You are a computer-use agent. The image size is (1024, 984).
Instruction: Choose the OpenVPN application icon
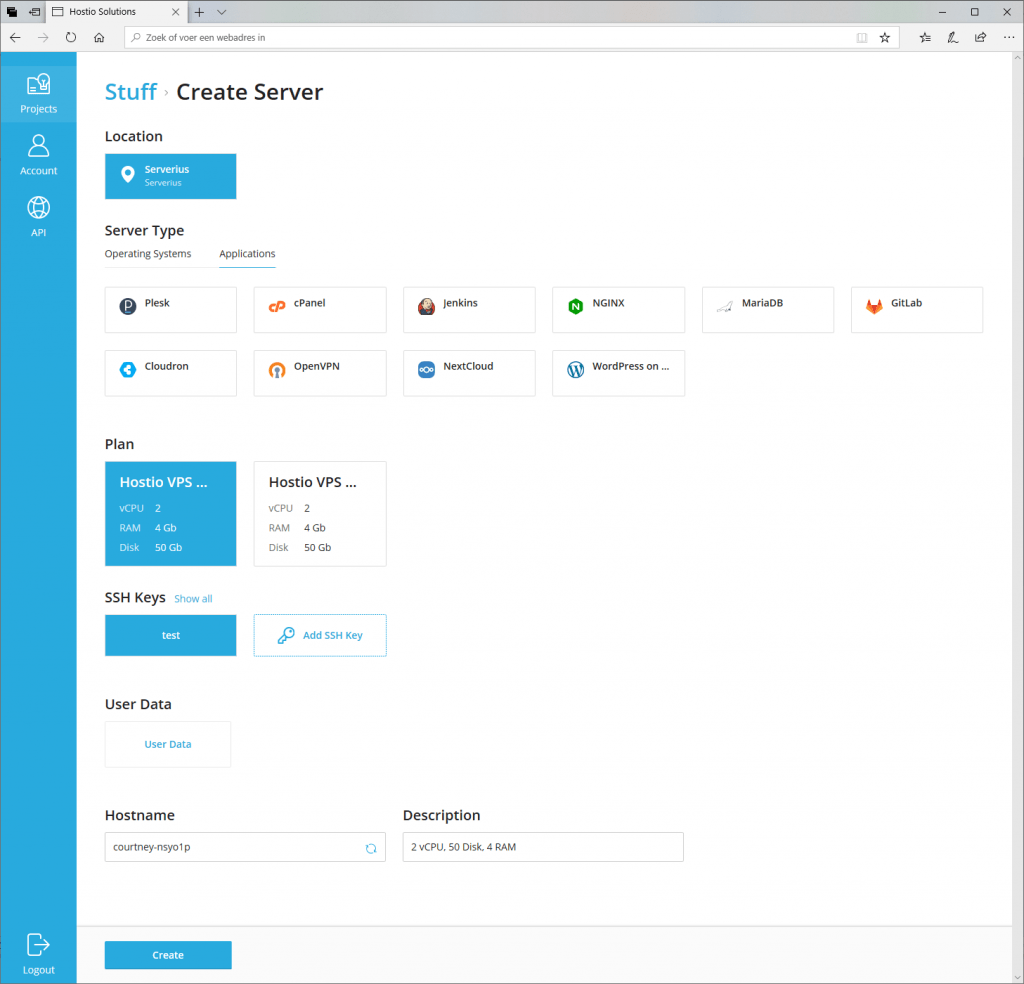(277, 370)
